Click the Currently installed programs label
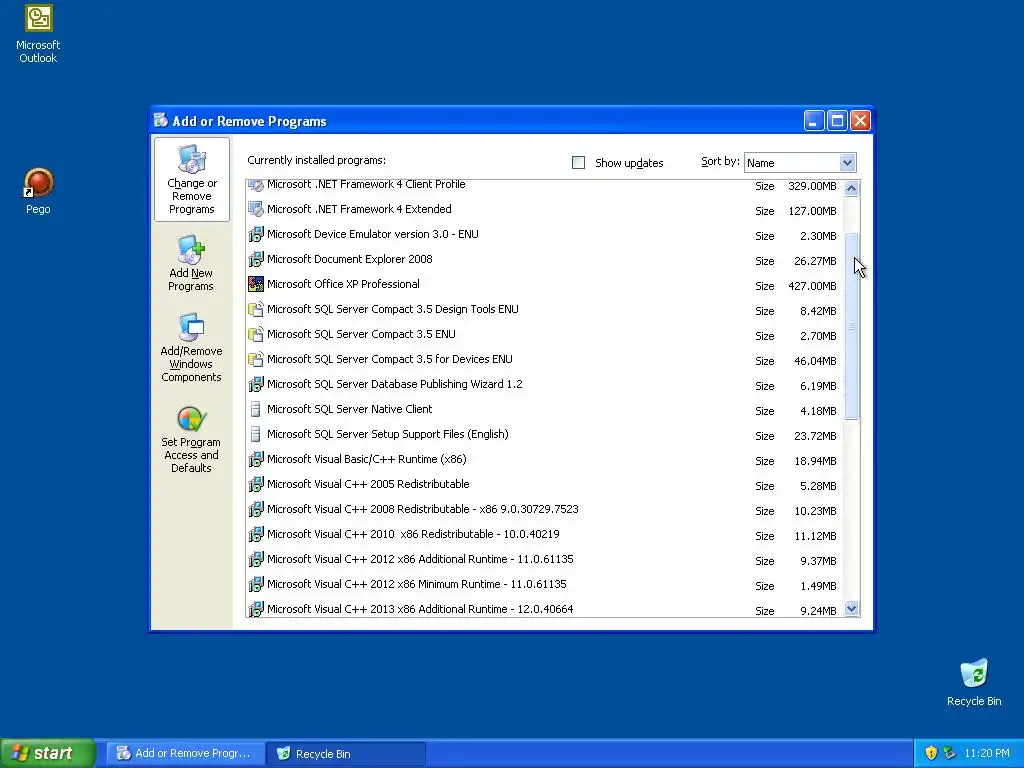The width and height of the screenshot is (1024, 768). [317, 161]
